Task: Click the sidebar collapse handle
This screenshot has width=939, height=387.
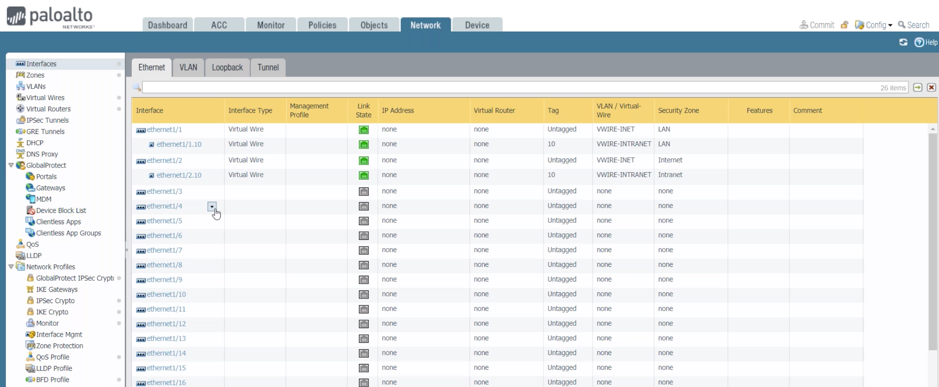Action: [126, 250]
